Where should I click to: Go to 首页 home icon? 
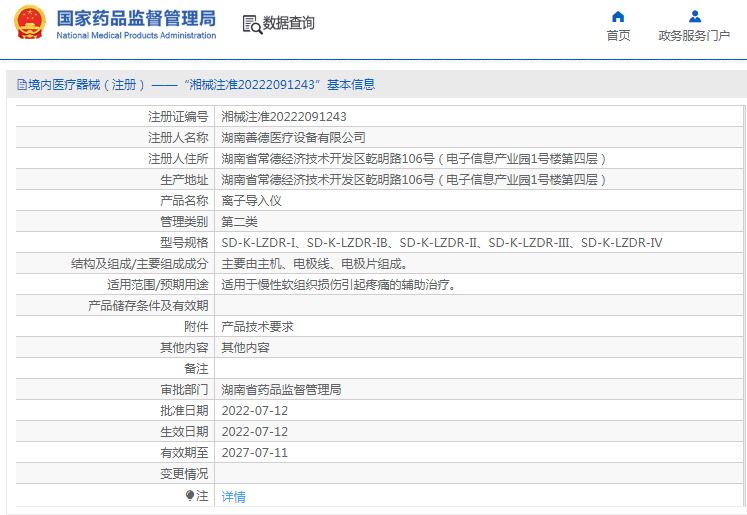tap(618, 17)
